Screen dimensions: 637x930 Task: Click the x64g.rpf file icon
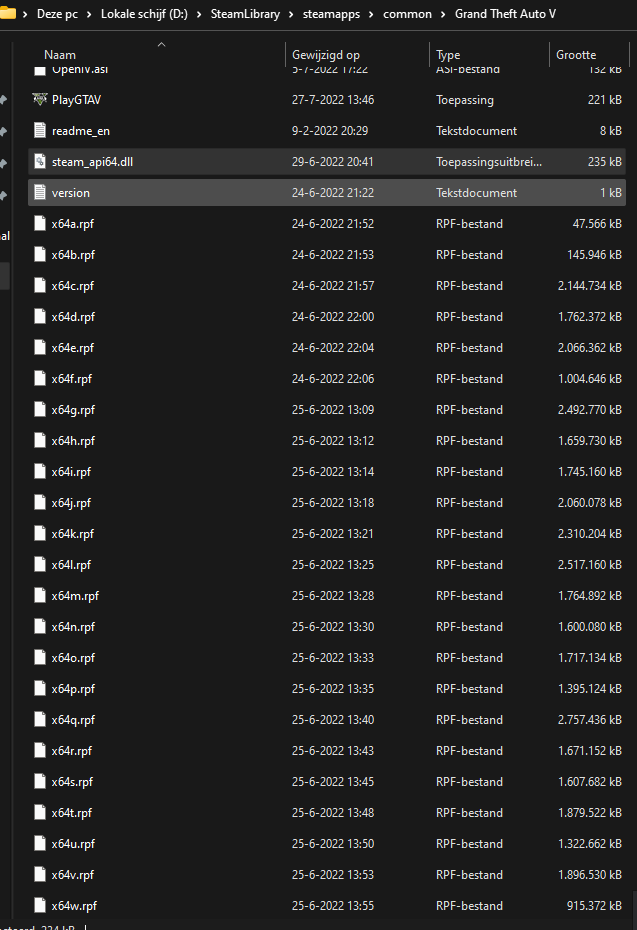pos(40,409)
